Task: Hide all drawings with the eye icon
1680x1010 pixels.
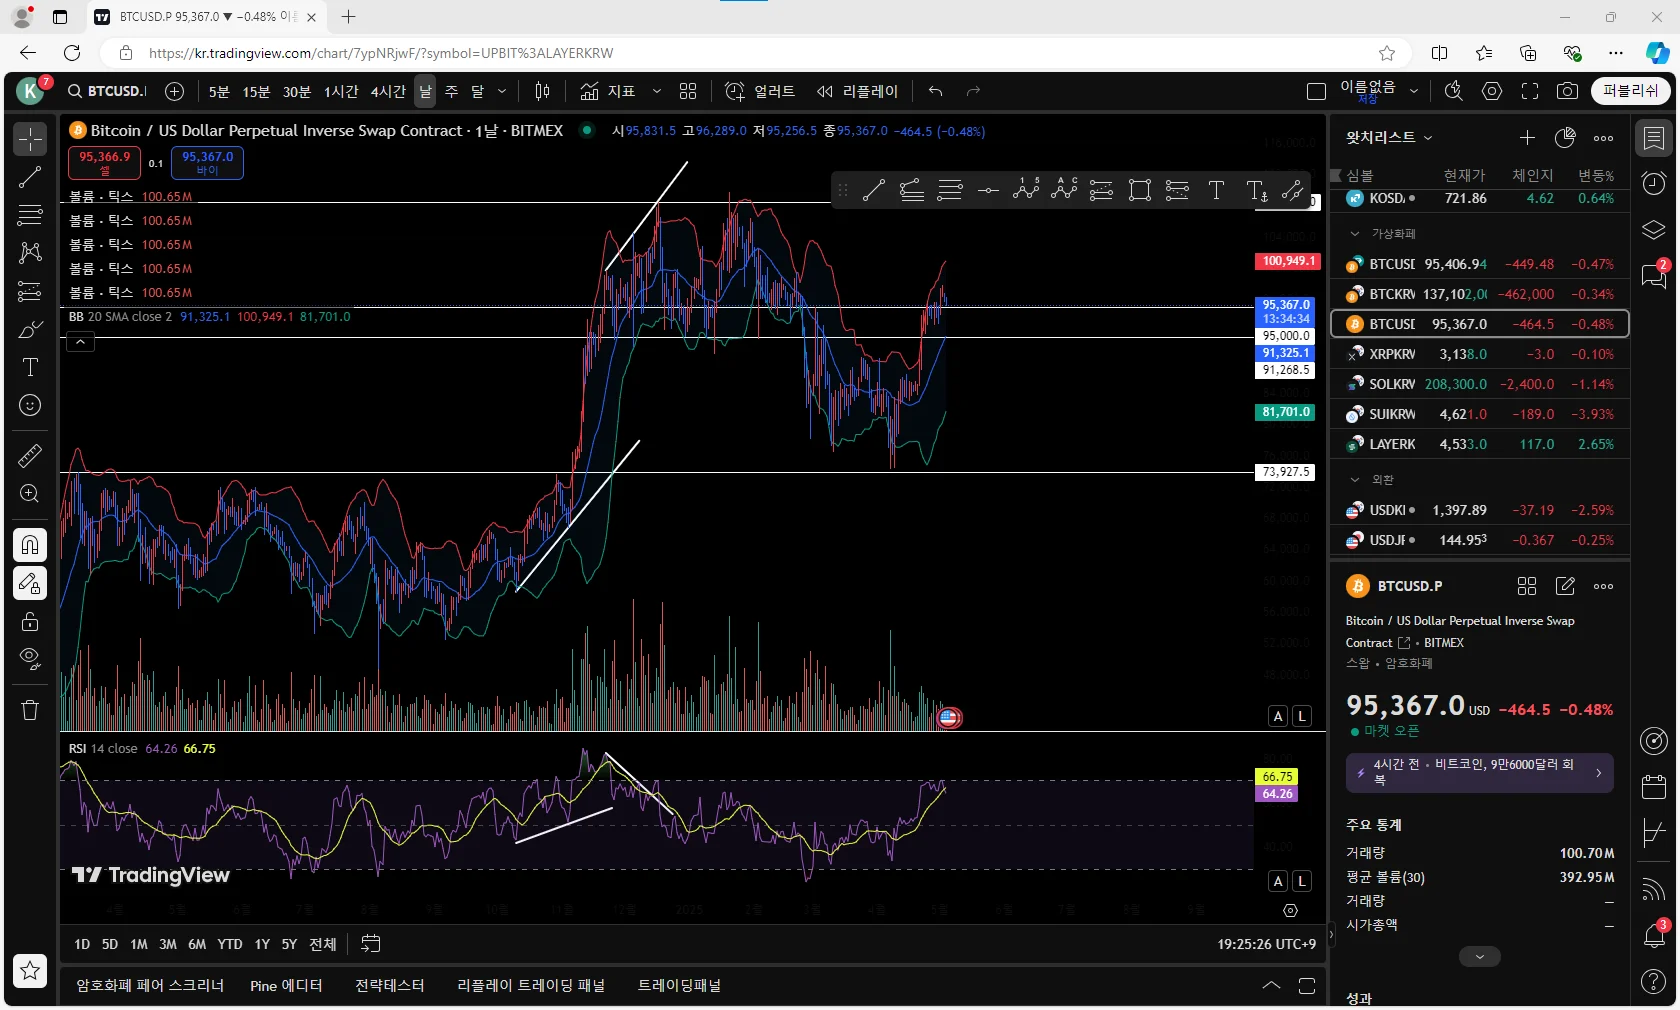Action: pyautogui.click(x=30, y=659)
